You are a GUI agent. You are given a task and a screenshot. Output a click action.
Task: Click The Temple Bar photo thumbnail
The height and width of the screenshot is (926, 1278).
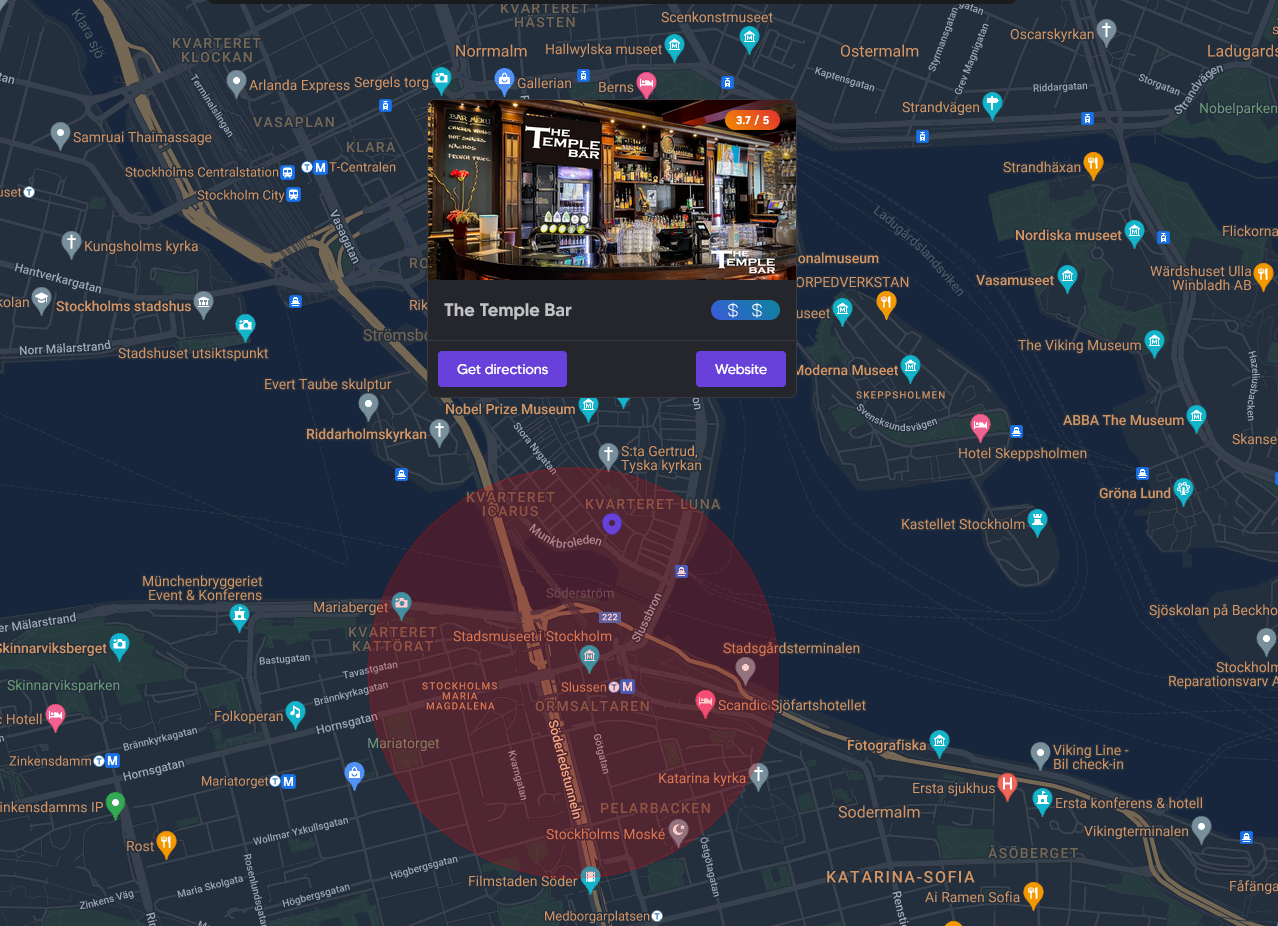click(612, 190)
